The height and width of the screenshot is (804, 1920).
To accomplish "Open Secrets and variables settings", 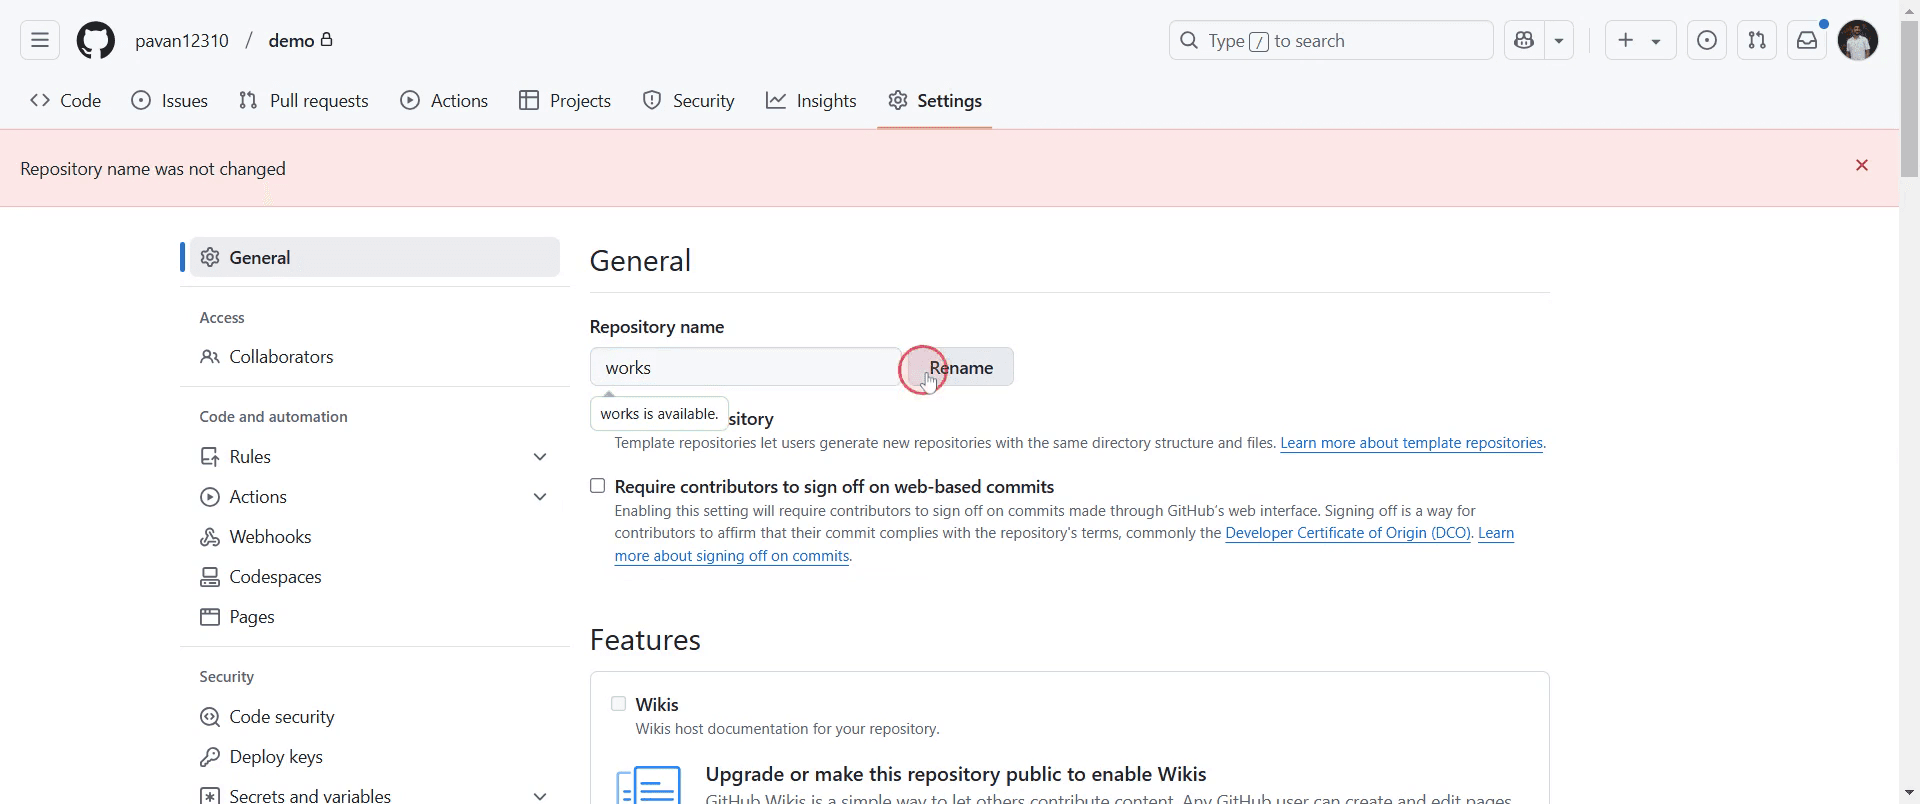I will click(310, 796).
